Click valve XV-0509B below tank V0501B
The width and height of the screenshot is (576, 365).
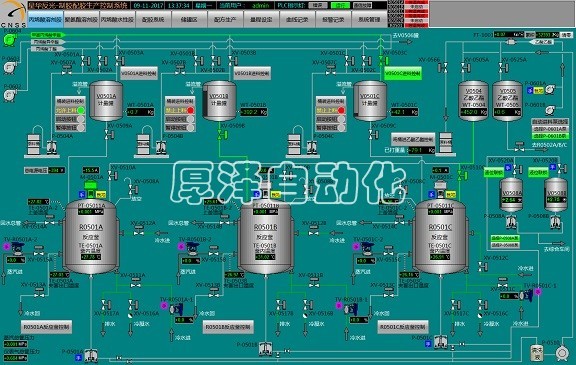click(x=223, y=135)
